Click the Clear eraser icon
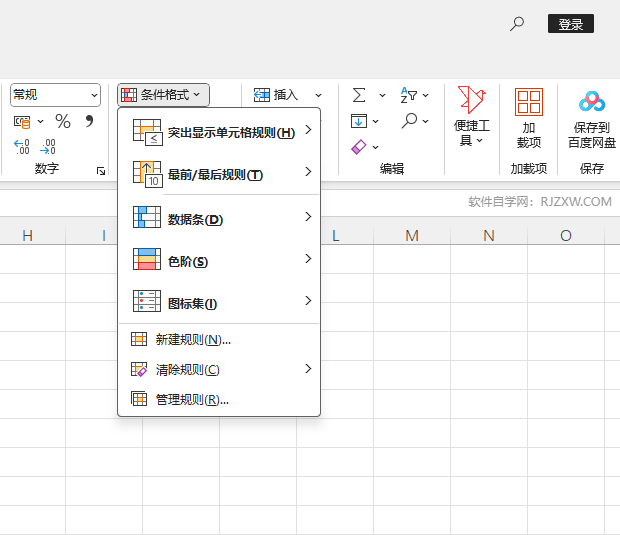Screen dimensions: 620x535 [x=359, y=147]
